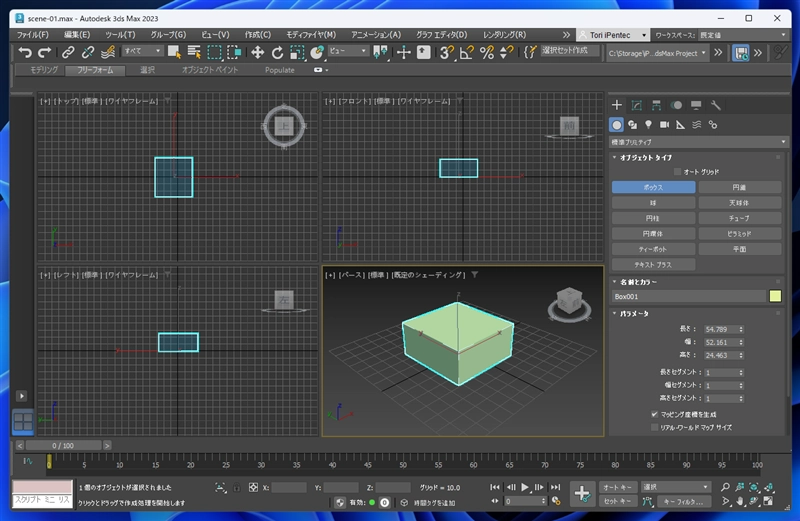Click the Select and Place tool
The width and height of the screenshot is (800, 521).
tap(317, 52)
